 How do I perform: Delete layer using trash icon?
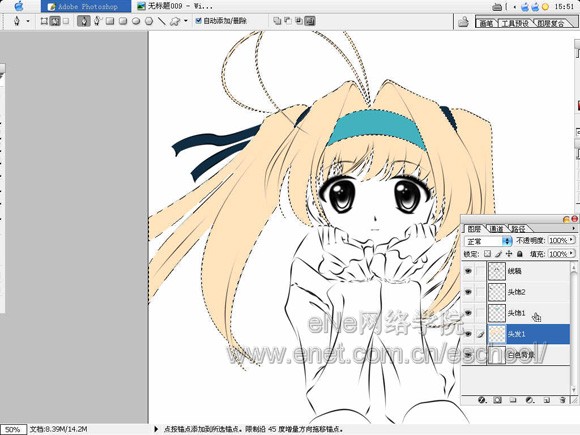click(x=563, y=400)
